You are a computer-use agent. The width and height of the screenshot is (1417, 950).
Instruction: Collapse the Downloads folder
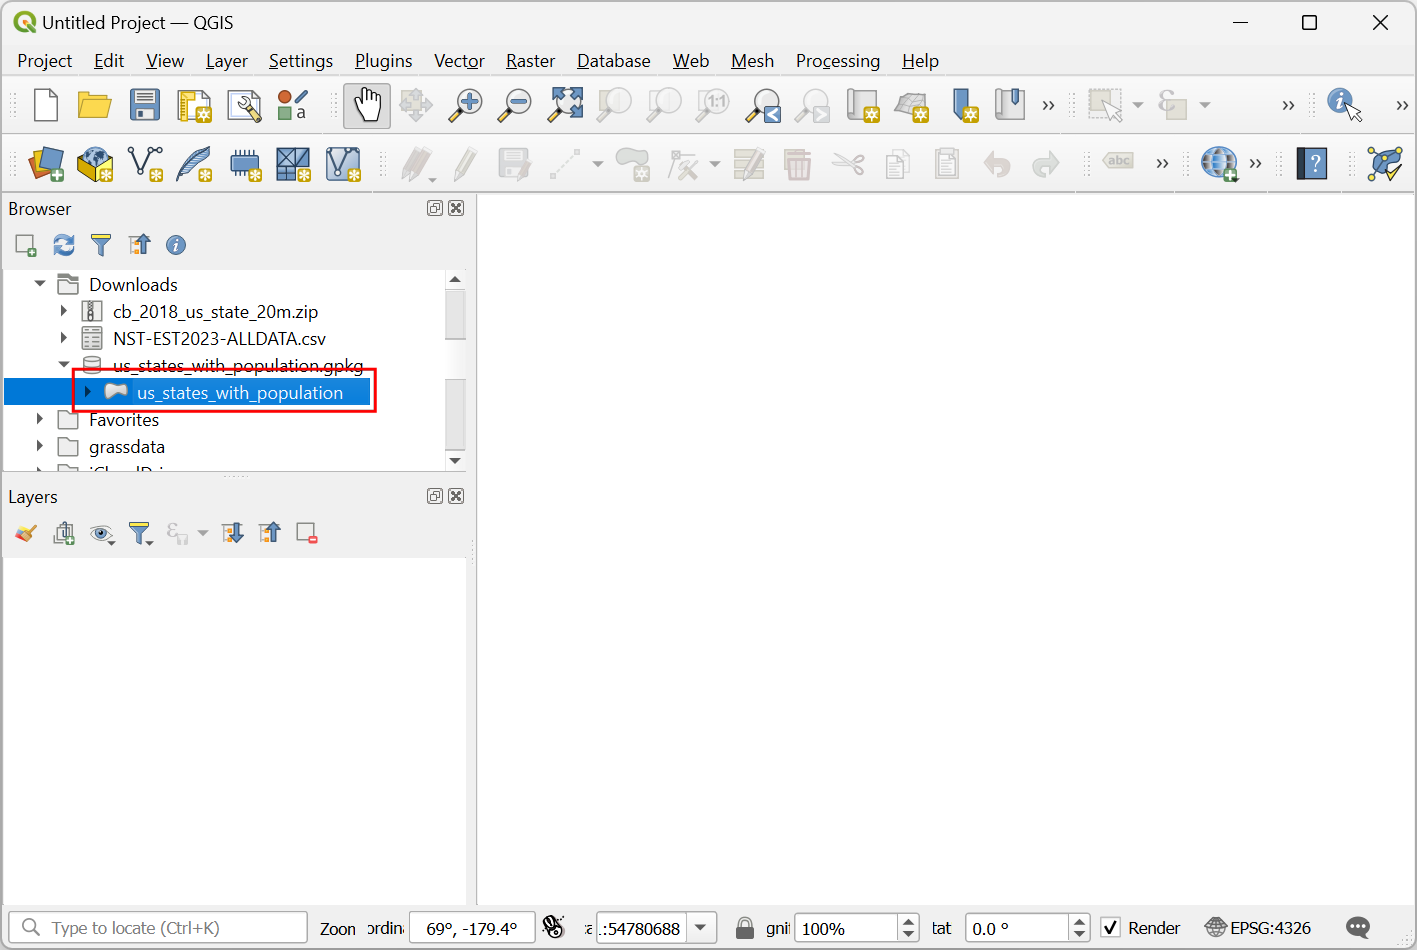coord(40,284)
